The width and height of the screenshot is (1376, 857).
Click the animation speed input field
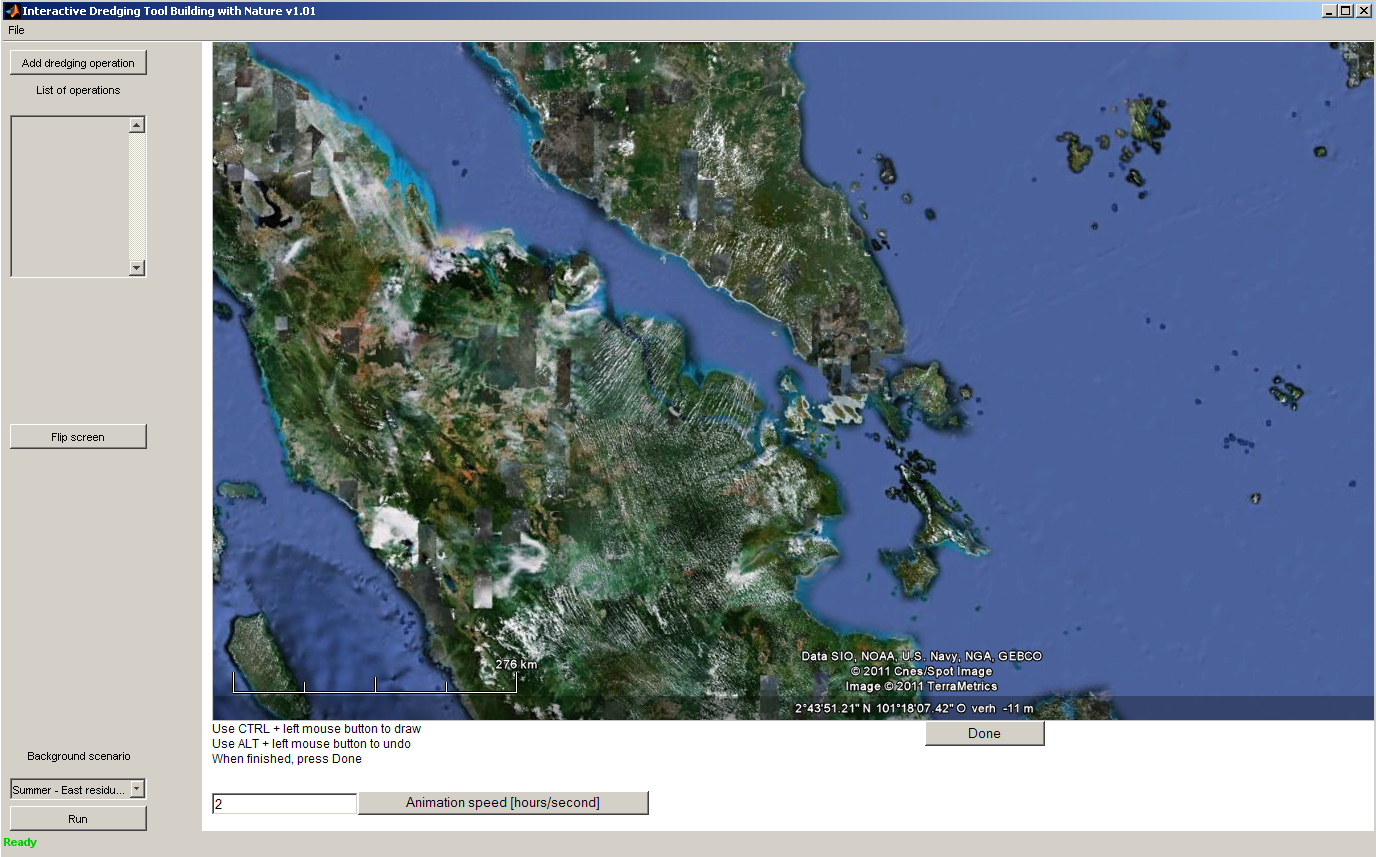[284, 803]
